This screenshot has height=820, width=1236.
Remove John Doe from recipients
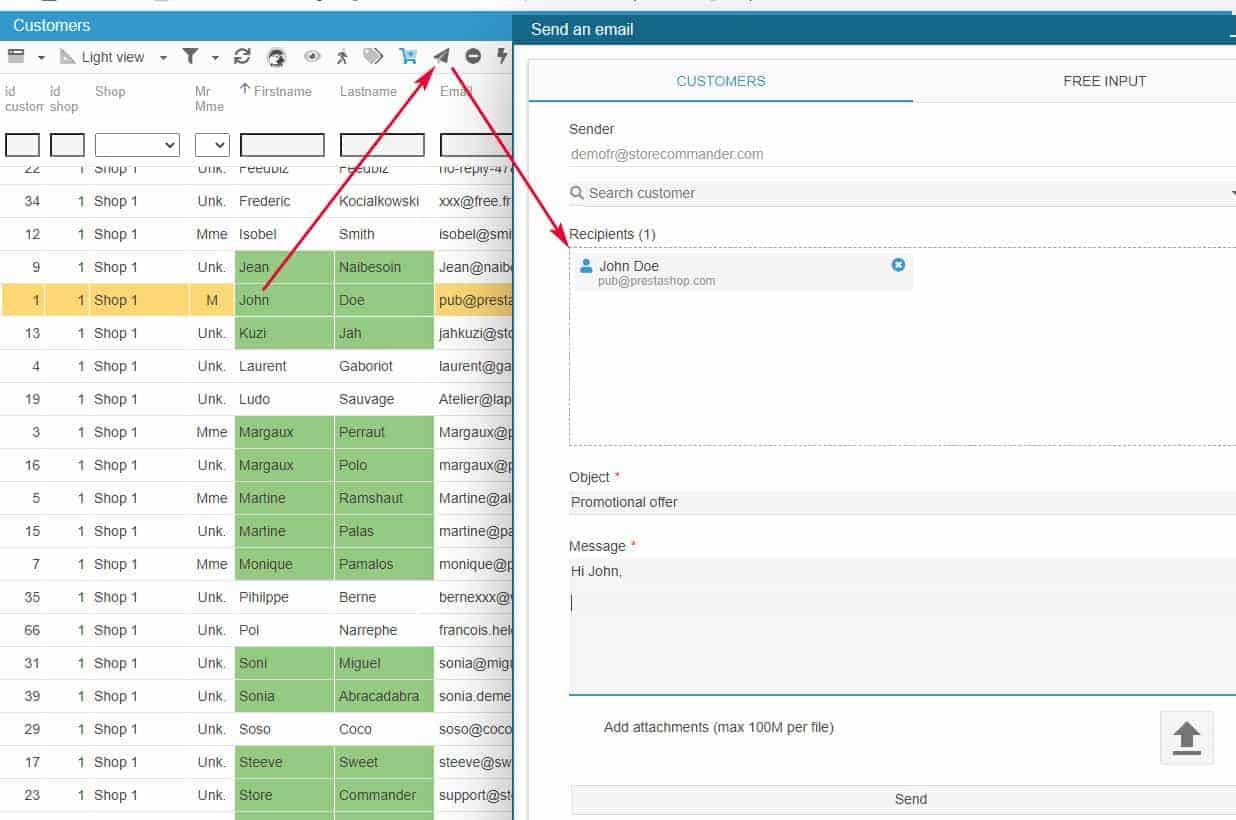pos(897,265)
